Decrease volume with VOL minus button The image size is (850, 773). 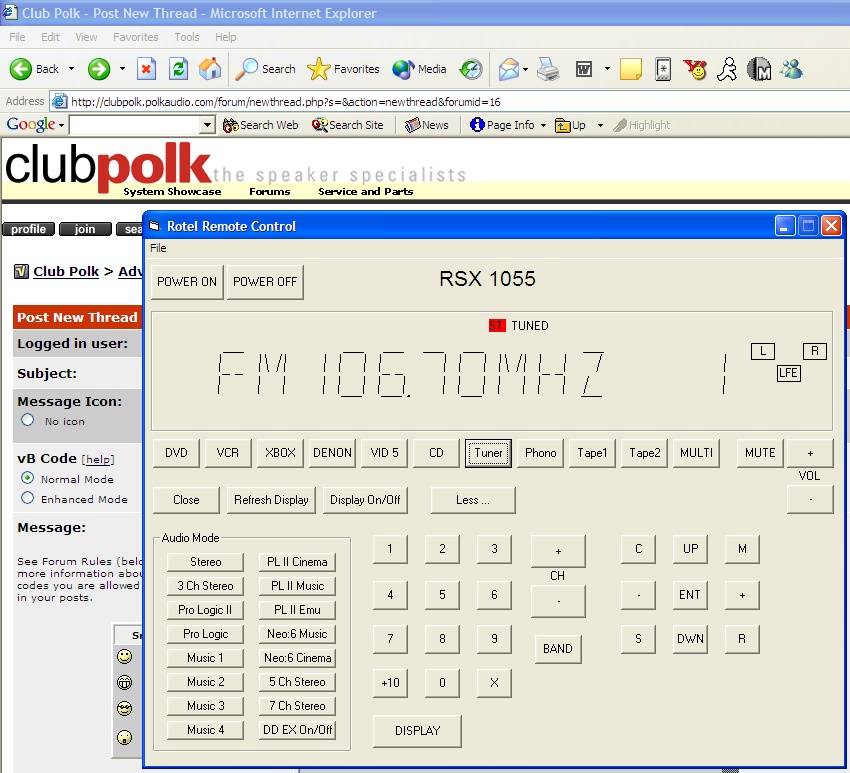[x=810, y=500]
